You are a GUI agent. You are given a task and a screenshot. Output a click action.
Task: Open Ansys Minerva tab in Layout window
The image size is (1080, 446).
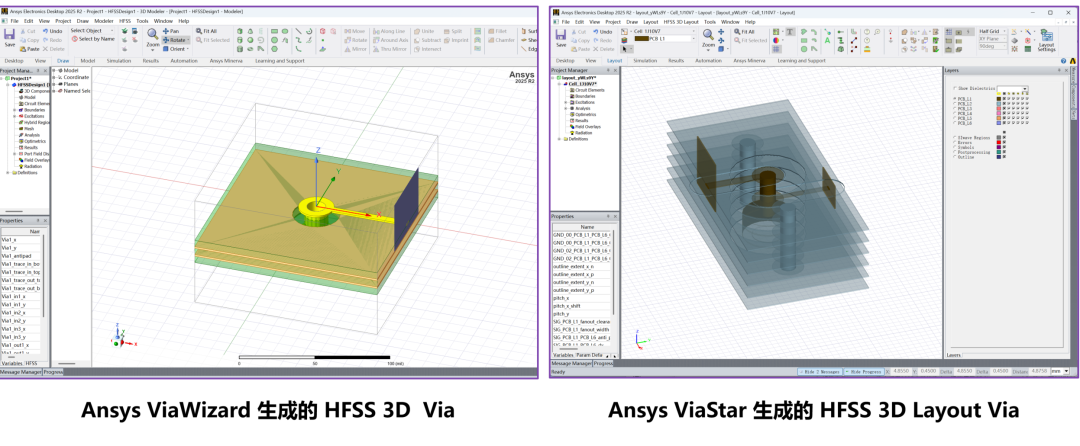[x=749, y=61]
